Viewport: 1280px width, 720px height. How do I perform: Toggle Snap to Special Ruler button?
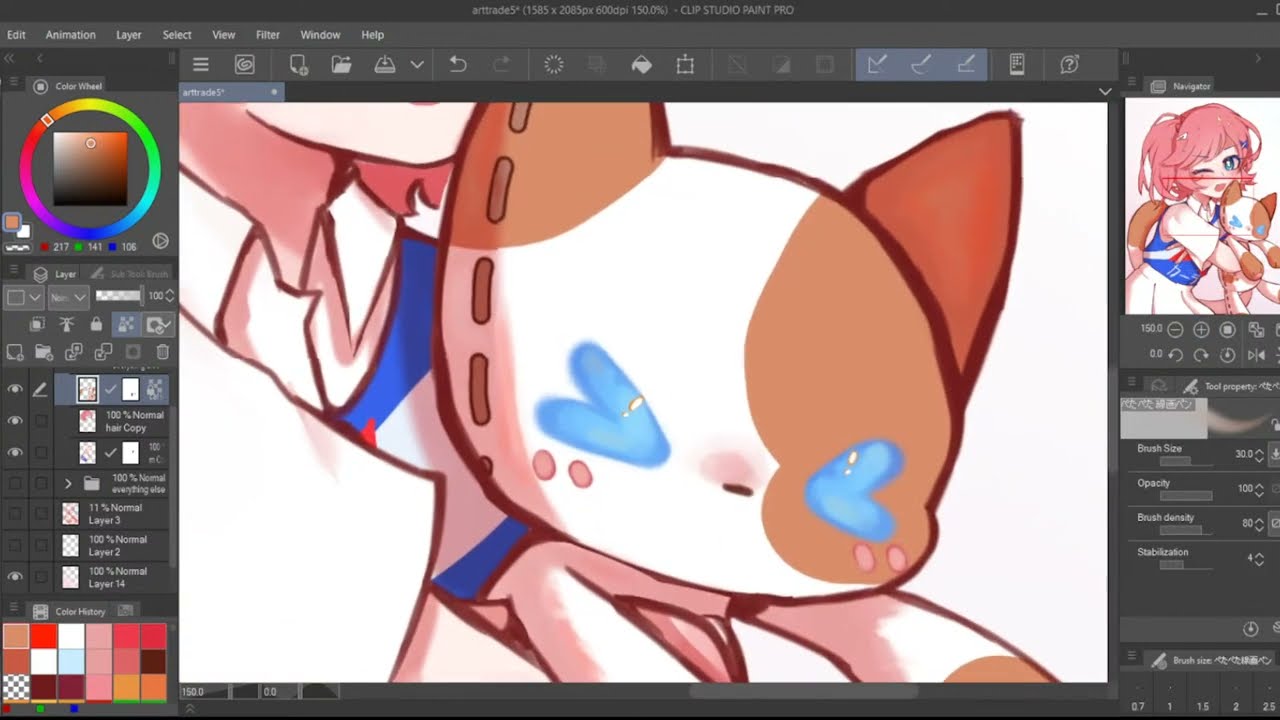pos(921,65)
